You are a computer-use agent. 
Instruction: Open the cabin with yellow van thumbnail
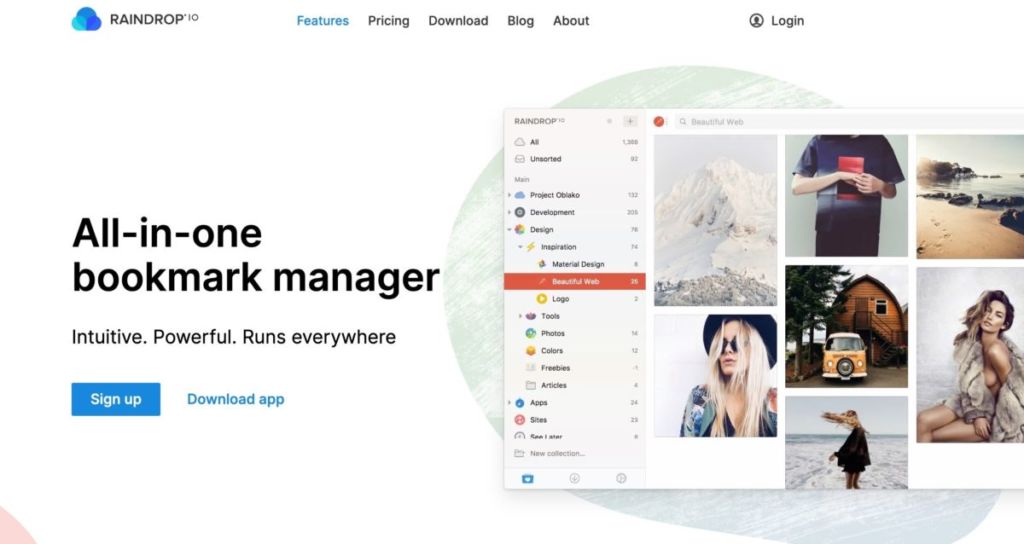[x=846, y=327]
